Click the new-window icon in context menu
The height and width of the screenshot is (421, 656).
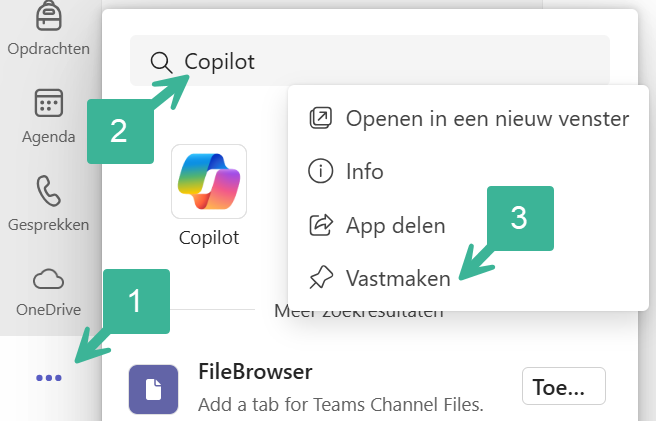click(x=320, y=118)
